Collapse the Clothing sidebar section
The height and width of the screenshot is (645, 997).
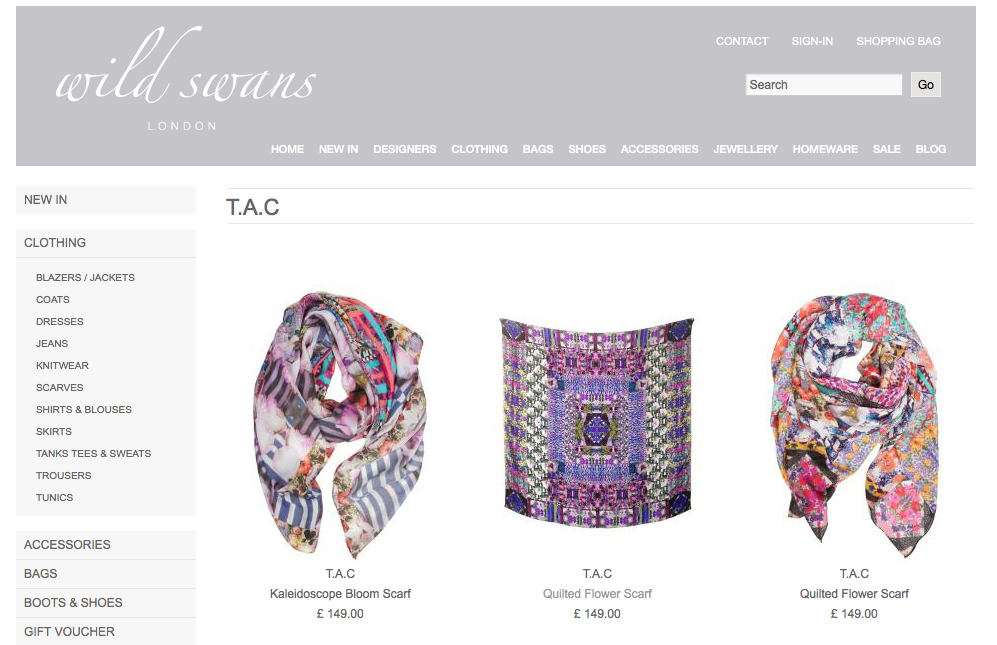tap(106, 243)
